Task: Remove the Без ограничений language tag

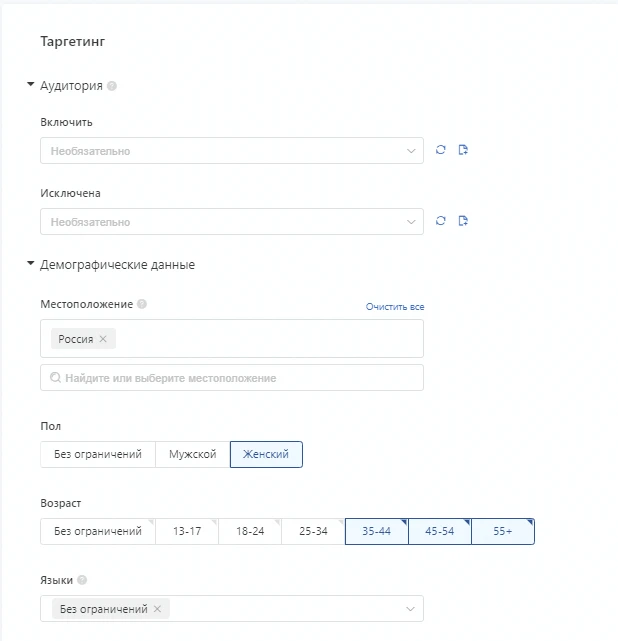Action: coord(157,609)
